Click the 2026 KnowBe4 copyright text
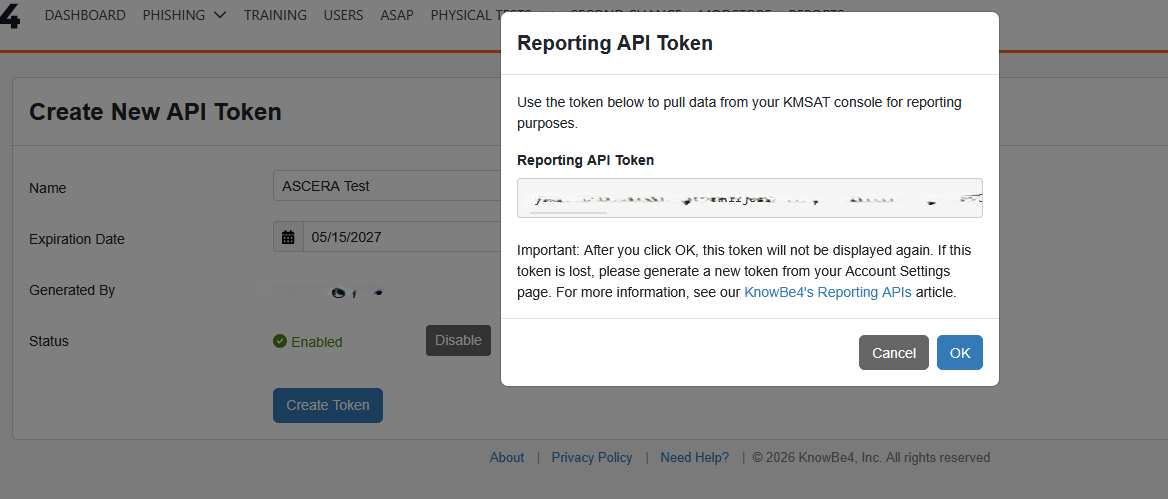The height and width of the screenshot is (499, 1168). coord(871,457)
